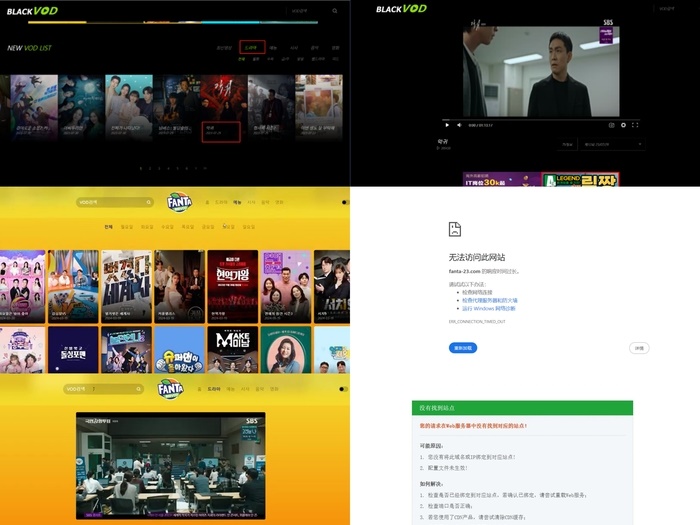
Task: Click the Fanta logo on the upper Fanta page
Action: (179, 202)
